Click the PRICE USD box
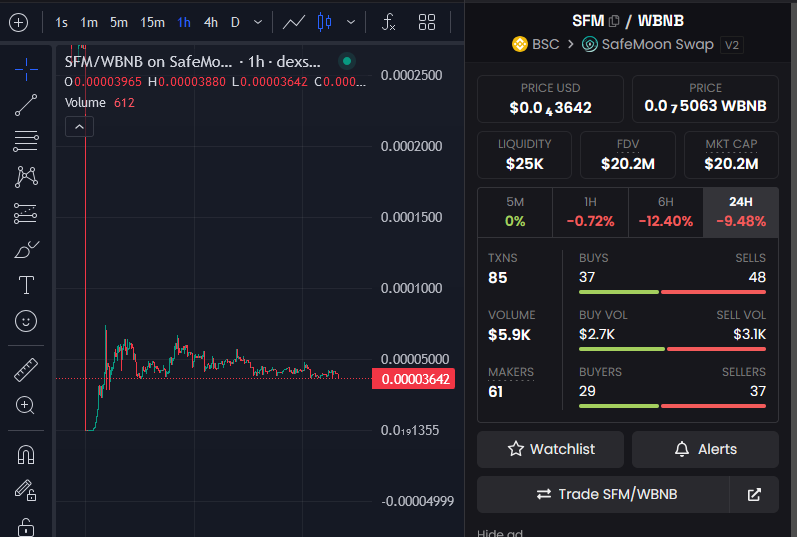797x537 pixels. pos(550,99)
